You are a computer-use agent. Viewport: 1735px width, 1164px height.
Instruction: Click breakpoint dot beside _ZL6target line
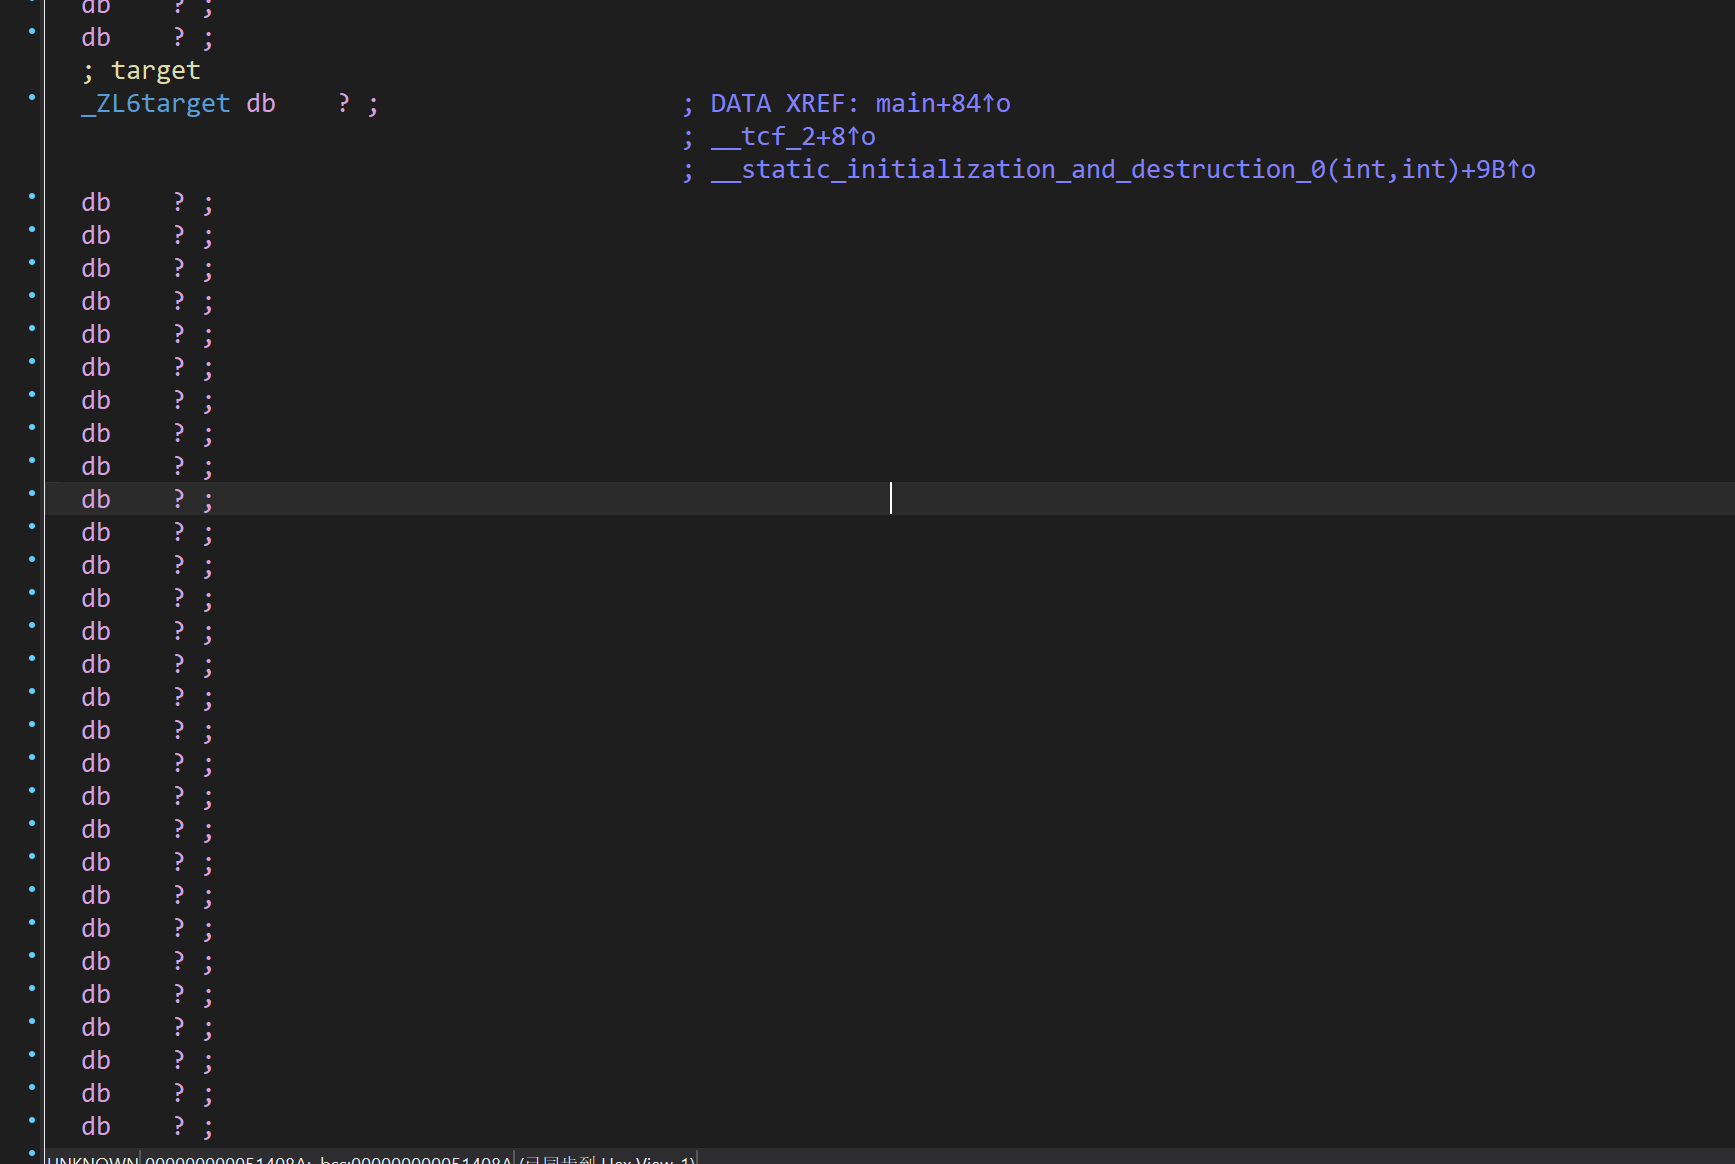[x=32, y=98]
